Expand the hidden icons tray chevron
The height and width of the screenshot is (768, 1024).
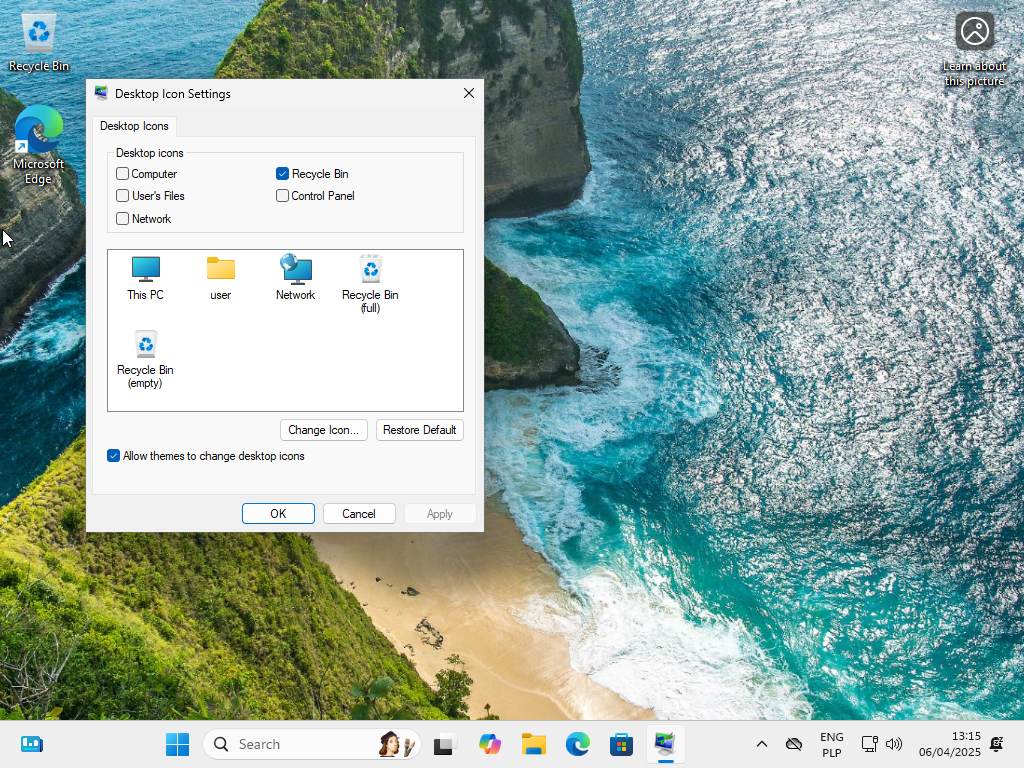tap(761, 744)
